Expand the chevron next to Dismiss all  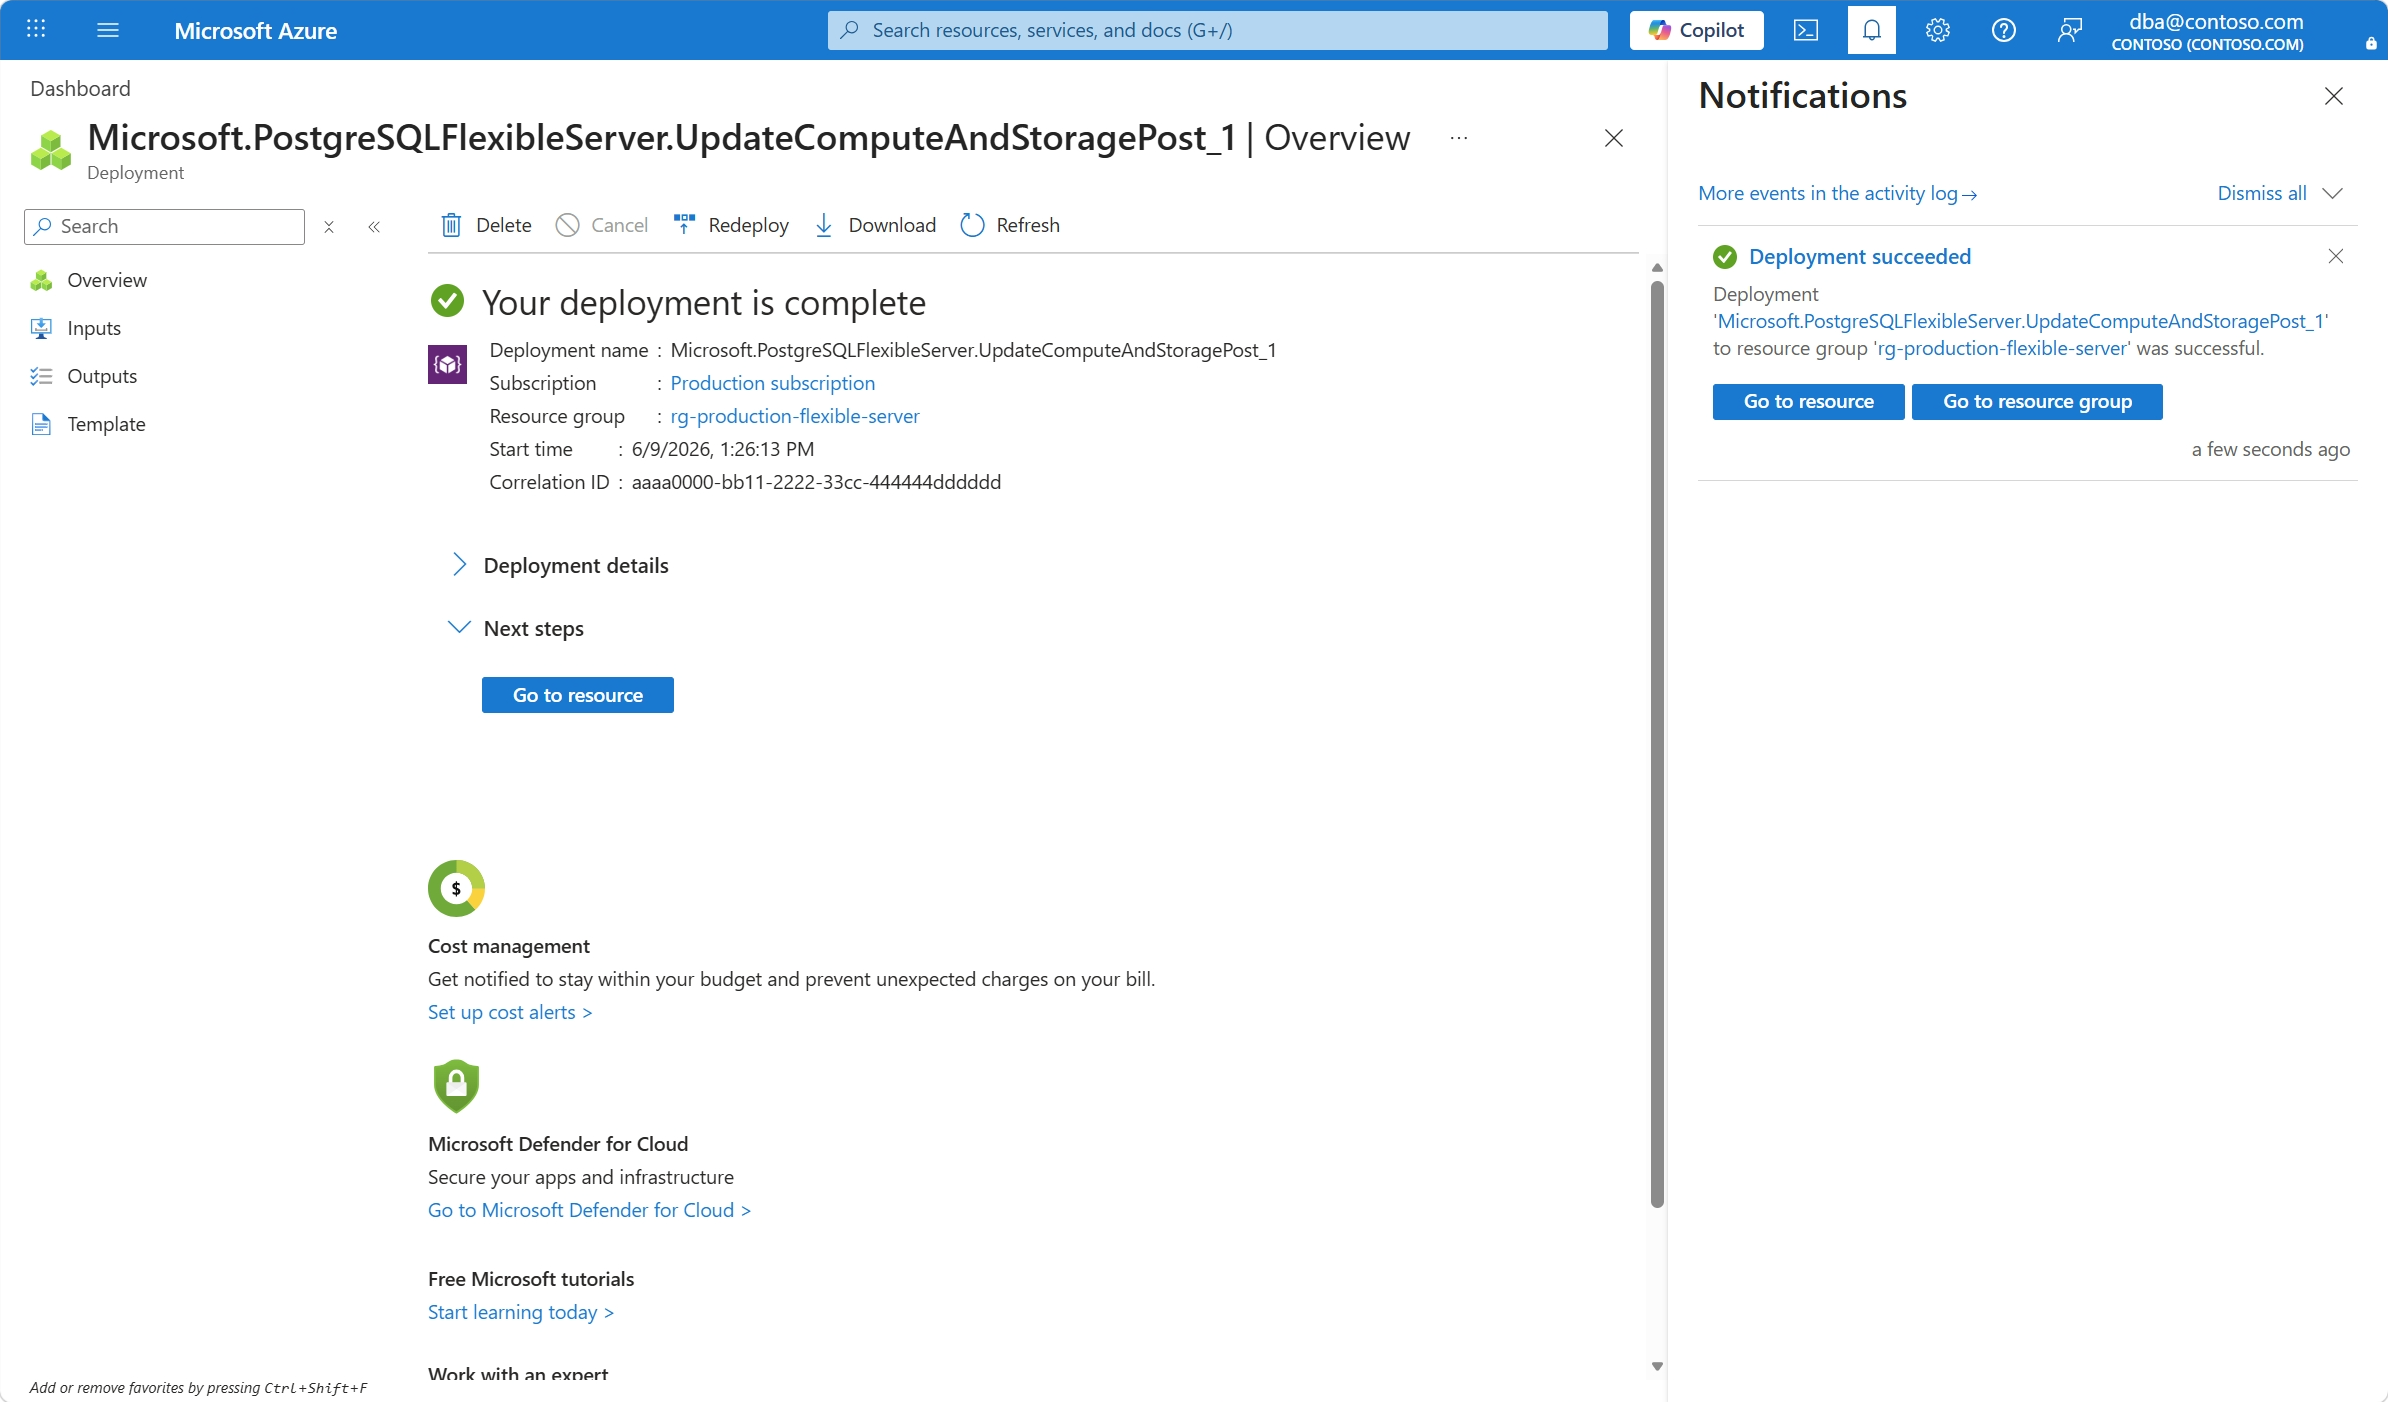pyautogui.click(x=2333, y=193)
